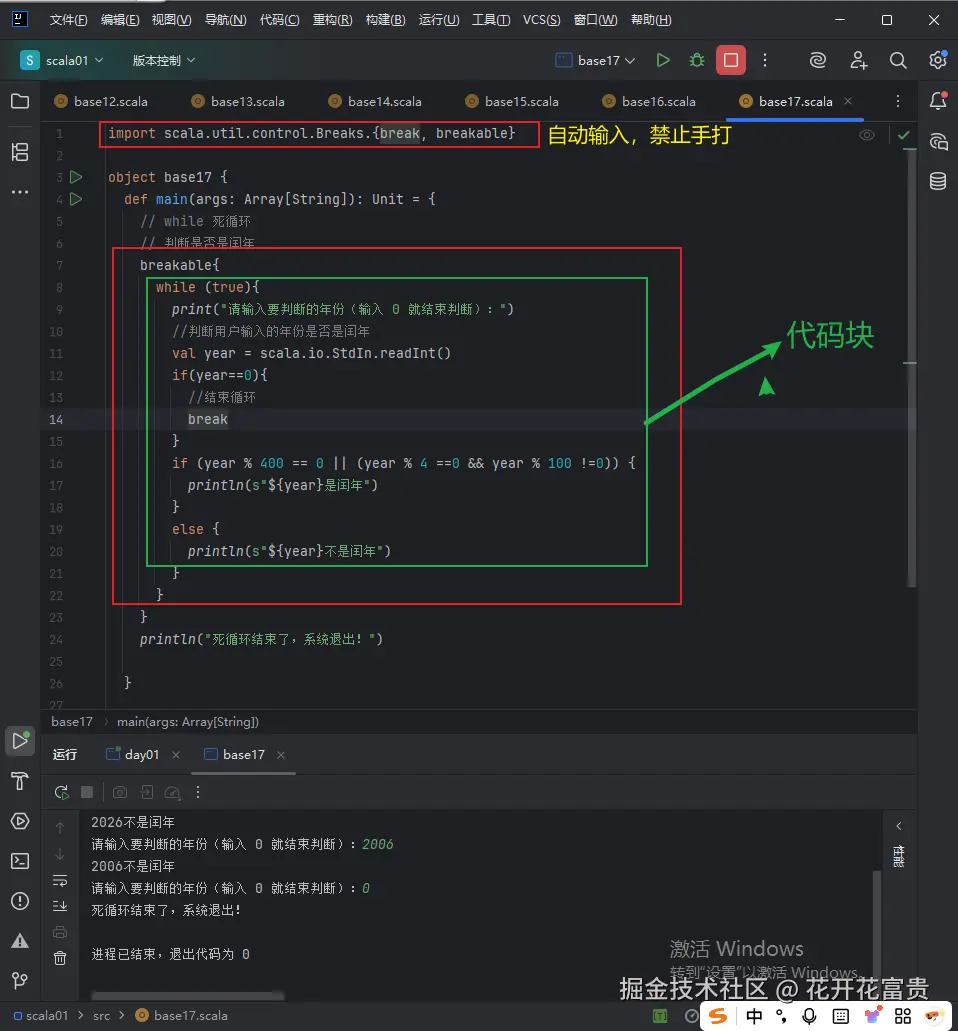Screen dimensions: 958x1031
Task: Start debugging with the bug icon
Action: coord(696,60)
